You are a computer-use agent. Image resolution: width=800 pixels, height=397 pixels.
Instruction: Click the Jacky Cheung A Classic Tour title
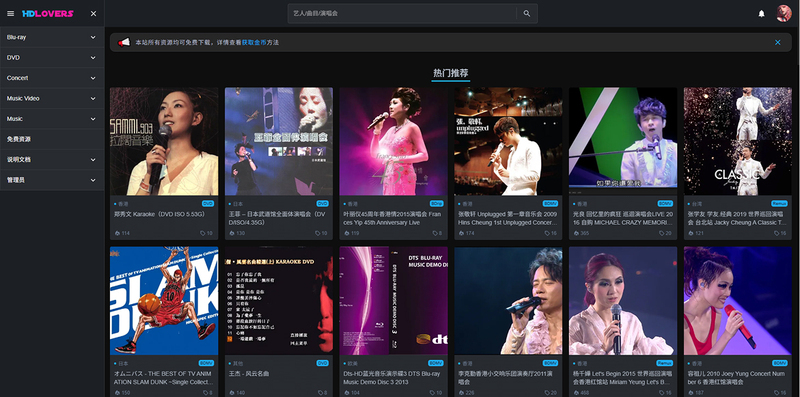[737, 218]
